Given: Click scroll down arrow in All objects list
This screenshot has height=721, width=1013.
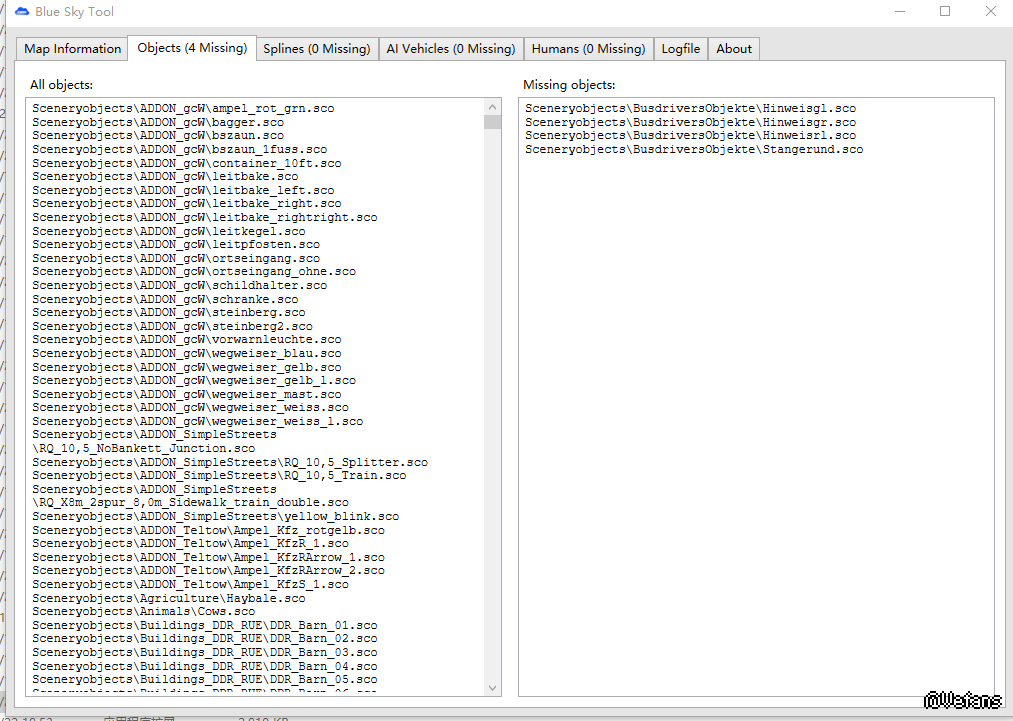Looking at the screenshot, I should (492, 687).
